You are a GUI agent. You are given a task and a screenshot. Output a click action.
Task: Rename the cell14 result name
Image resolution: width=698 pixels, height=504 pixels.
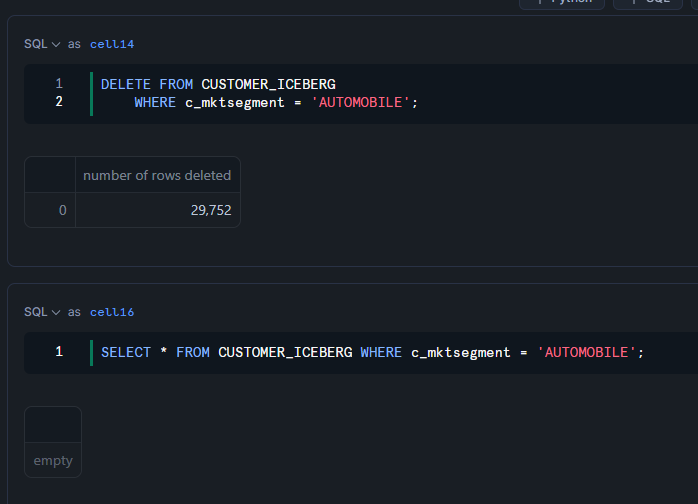pos(112,44)
